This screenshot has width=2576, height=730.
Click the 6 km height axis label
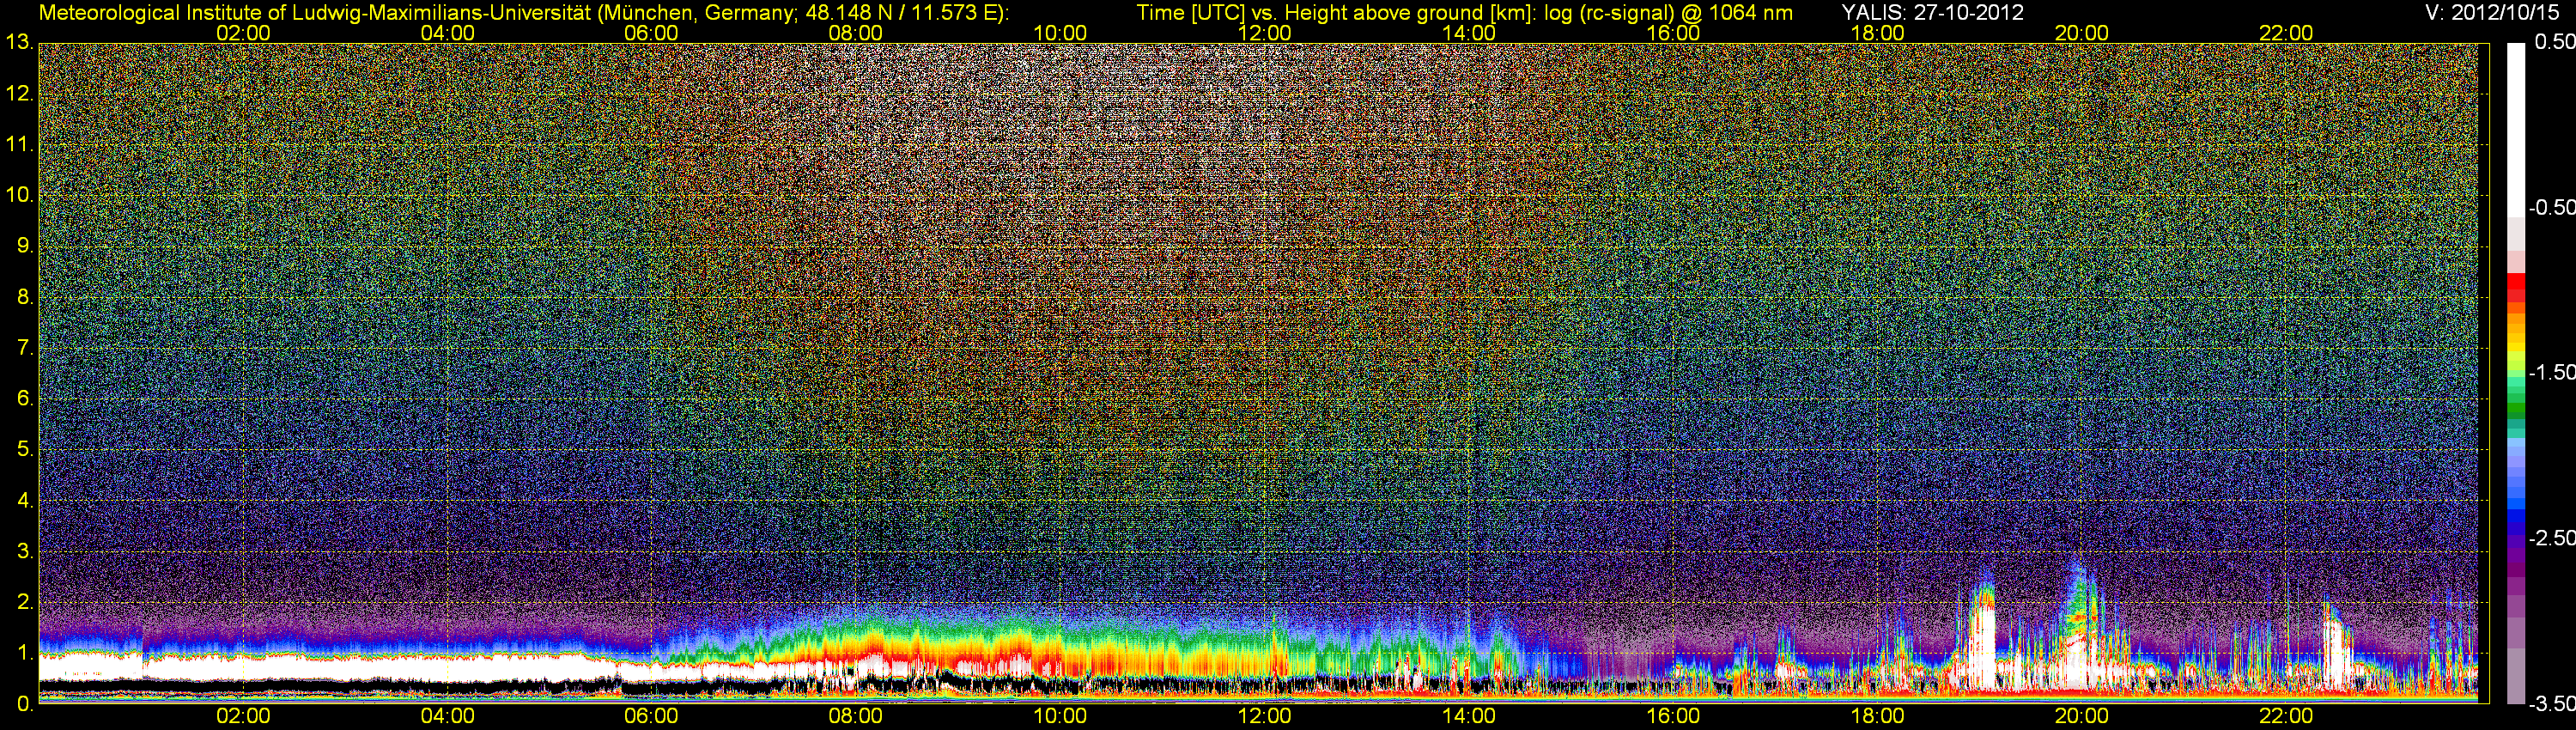pyautogui.click(x=24, y=399)
